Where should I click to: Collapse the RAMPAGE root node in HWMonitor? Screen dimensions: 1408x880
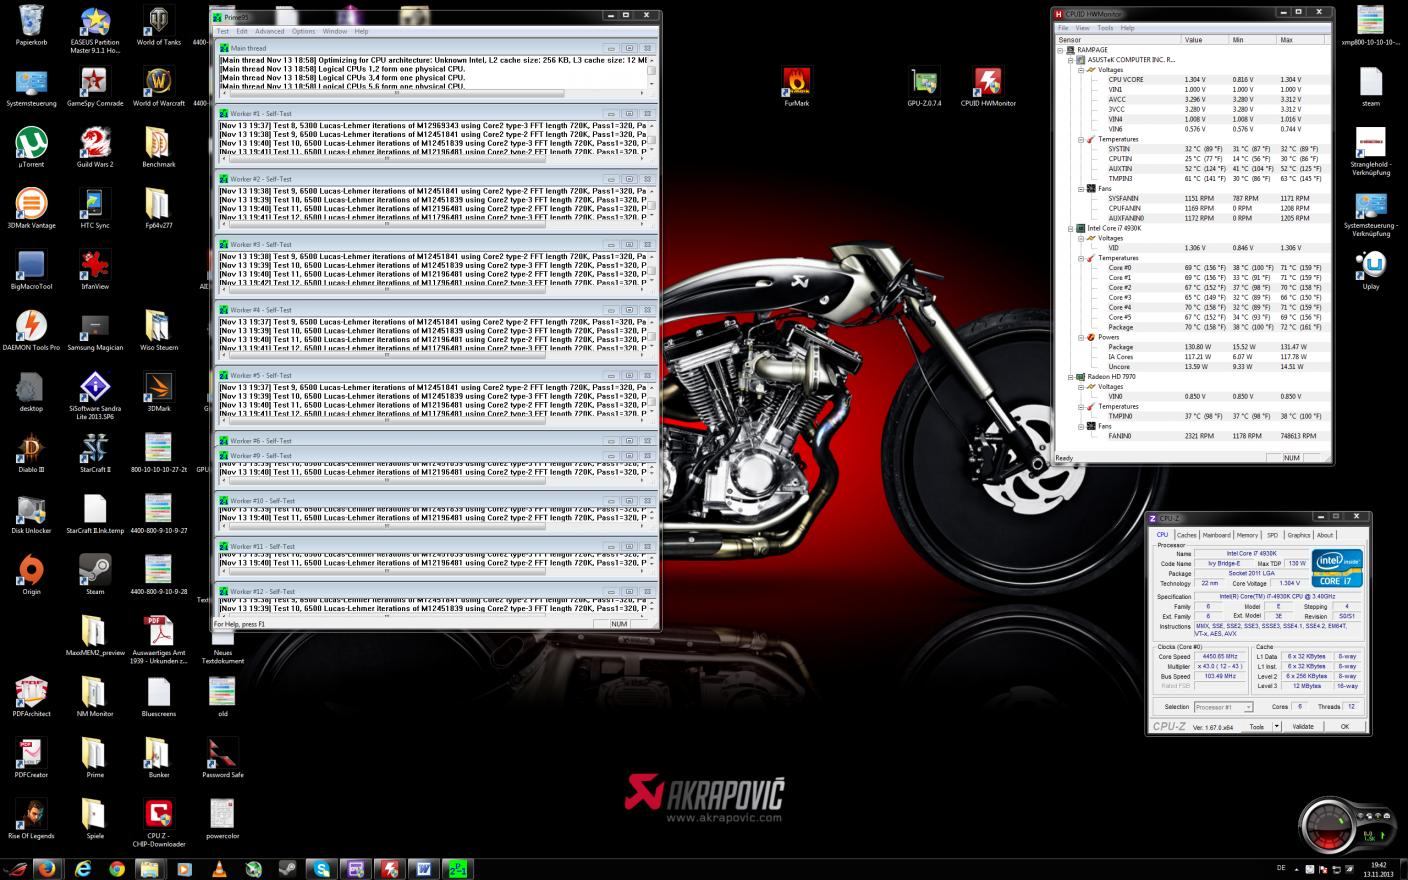coord(1060,50)
